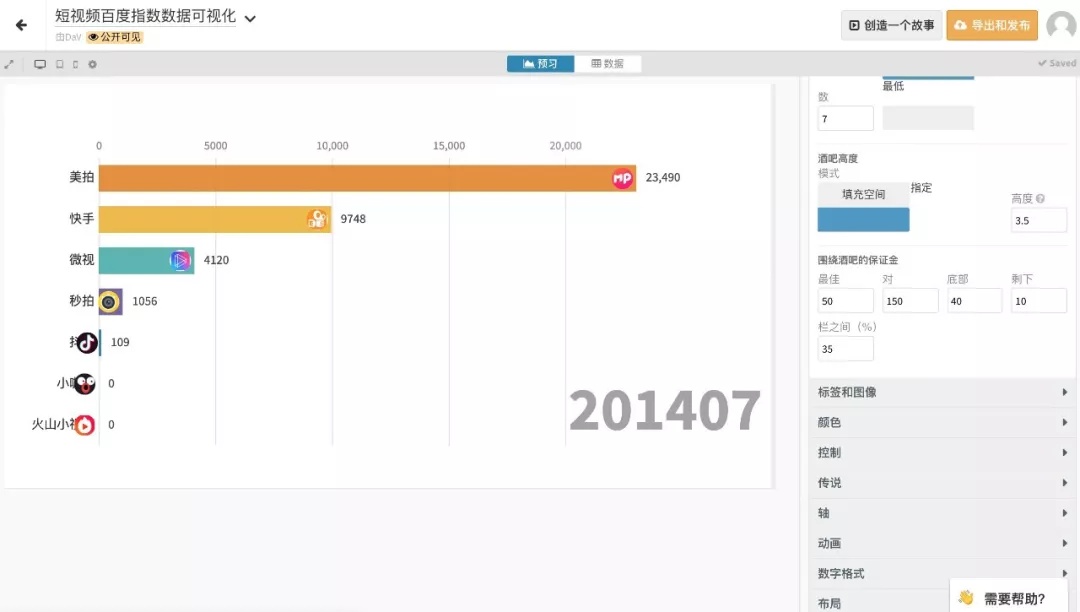The image size is (1080, 612).
Task: Edit right margin field showing 150
Action: 910,301
